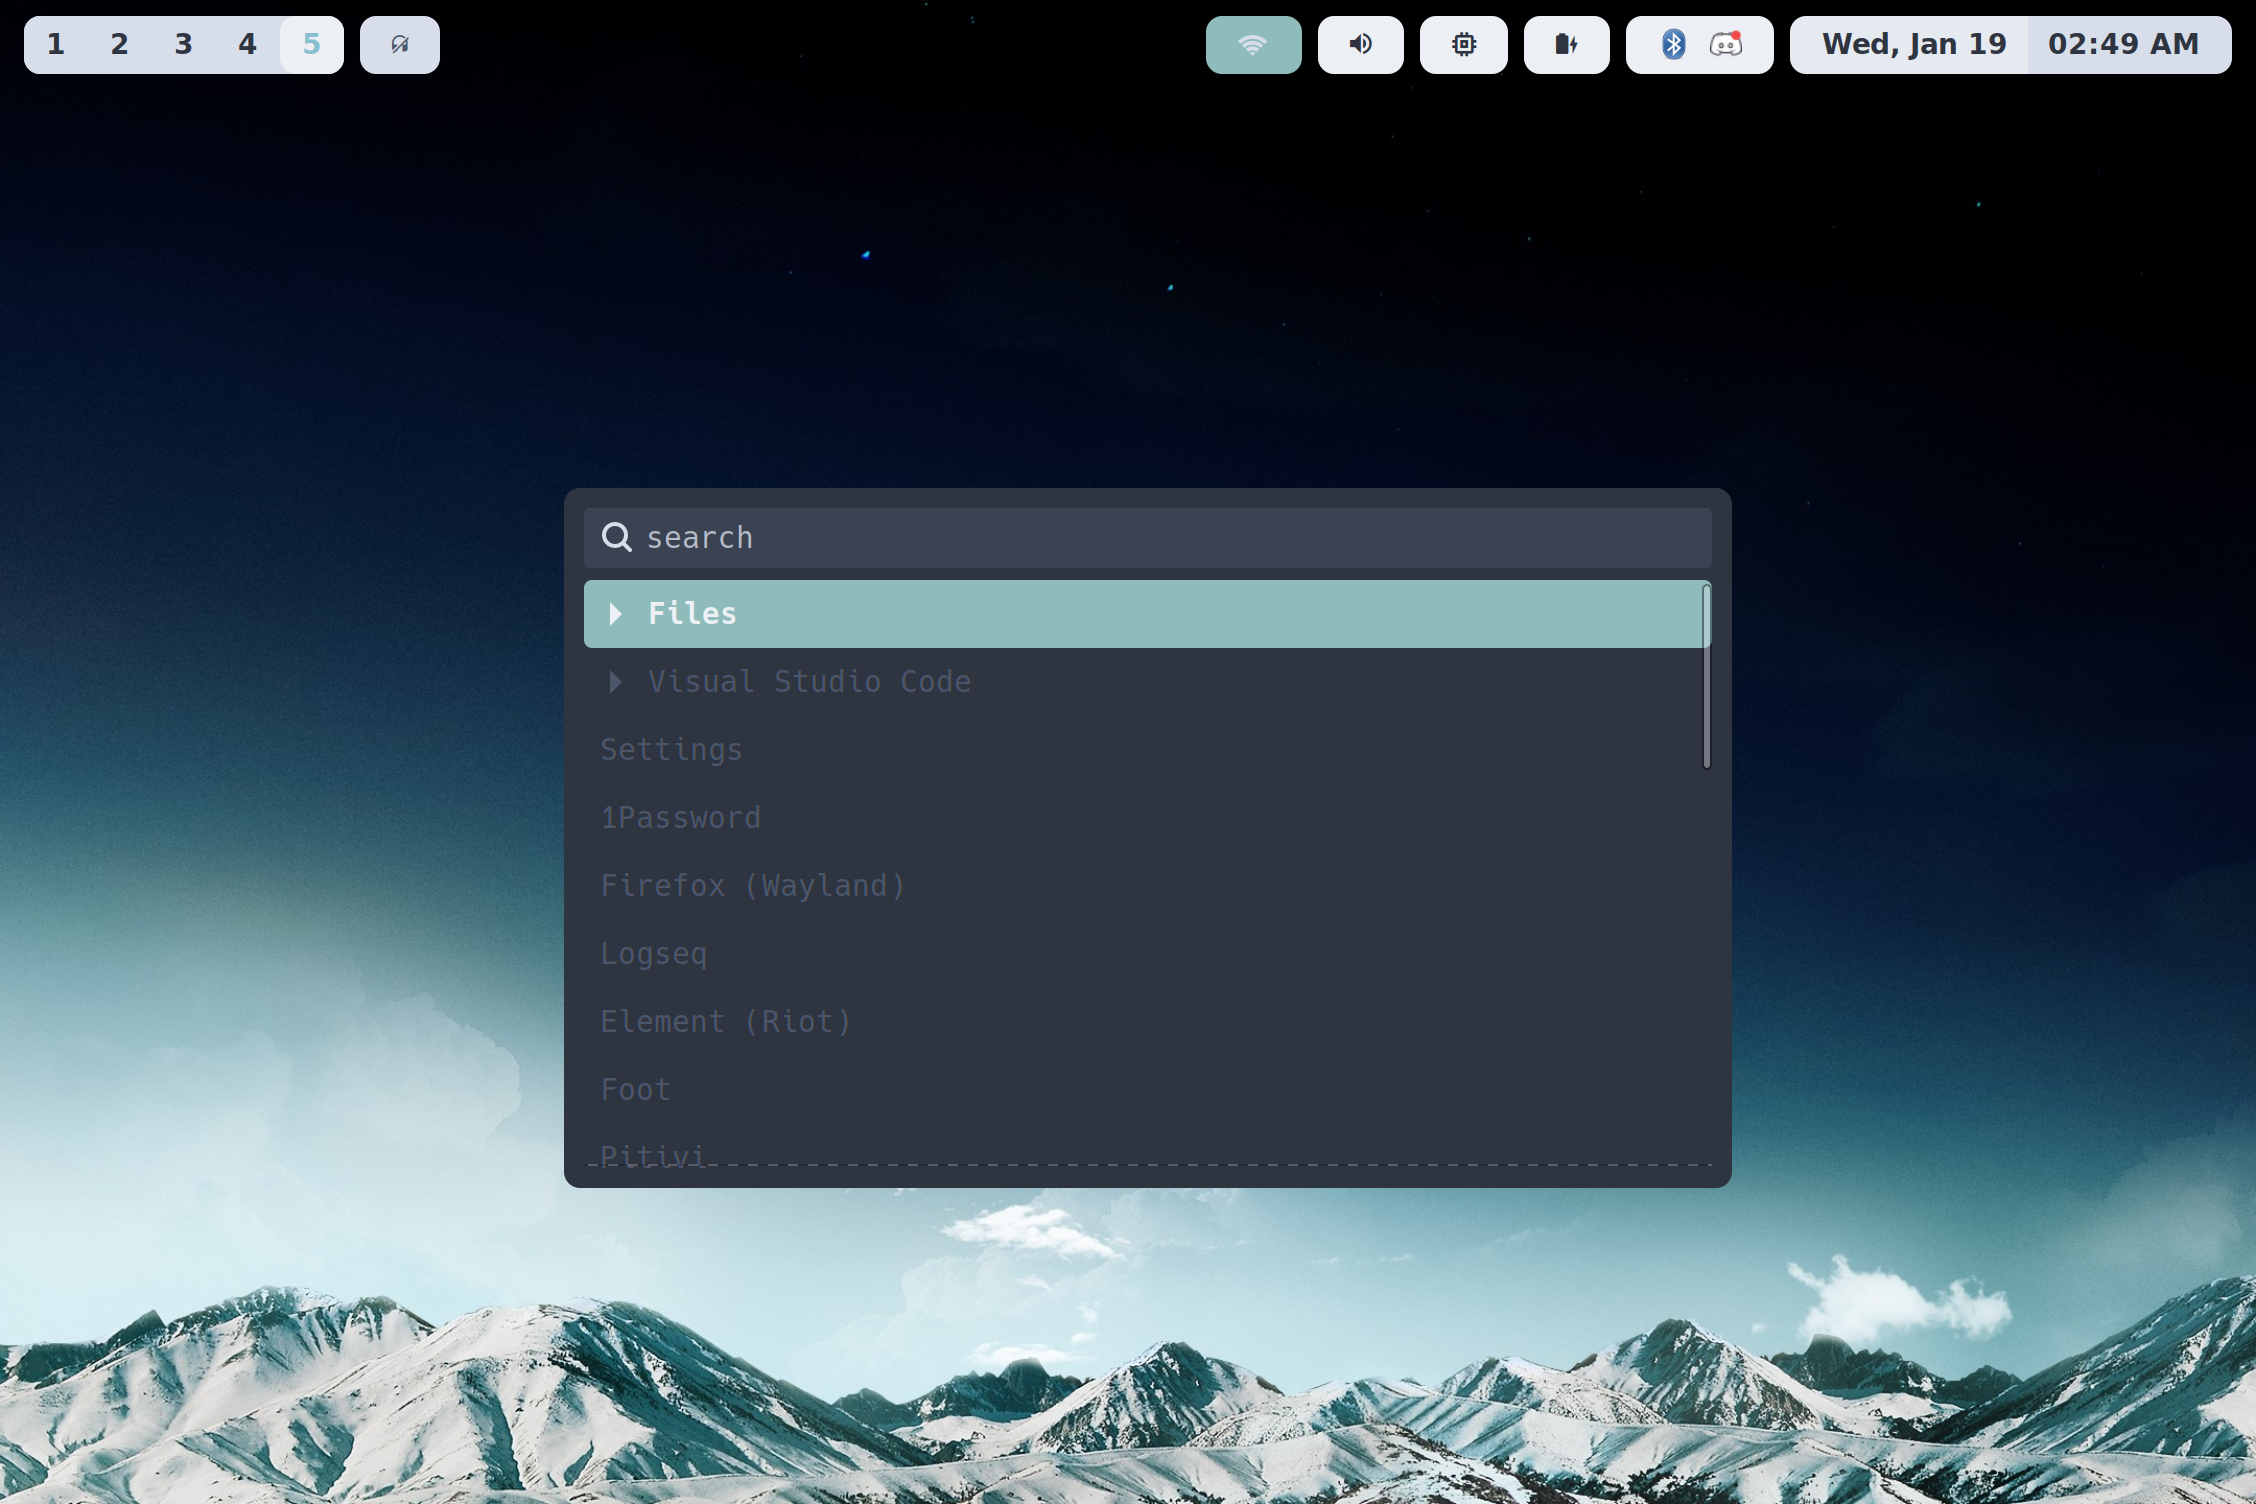Open 1Password from the launcher list
Image resolution: width=2256 pixels, height=1504 pixels.
click(x=680, y=818)
